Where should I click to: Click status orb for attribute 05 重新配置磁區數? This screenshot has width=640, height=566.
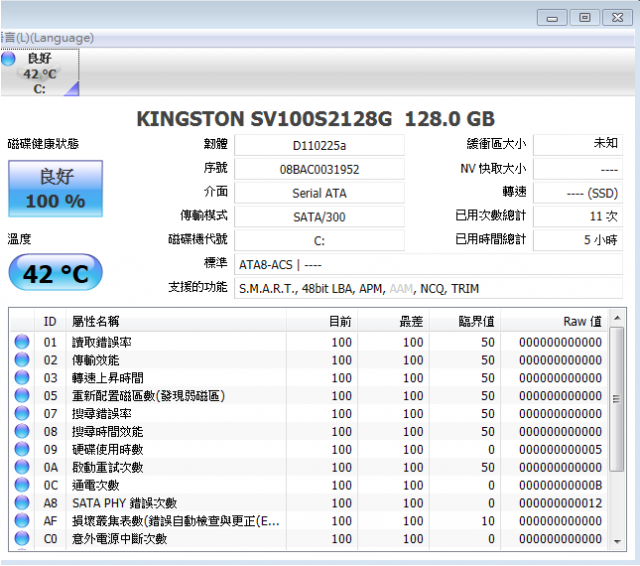[22, 395]
